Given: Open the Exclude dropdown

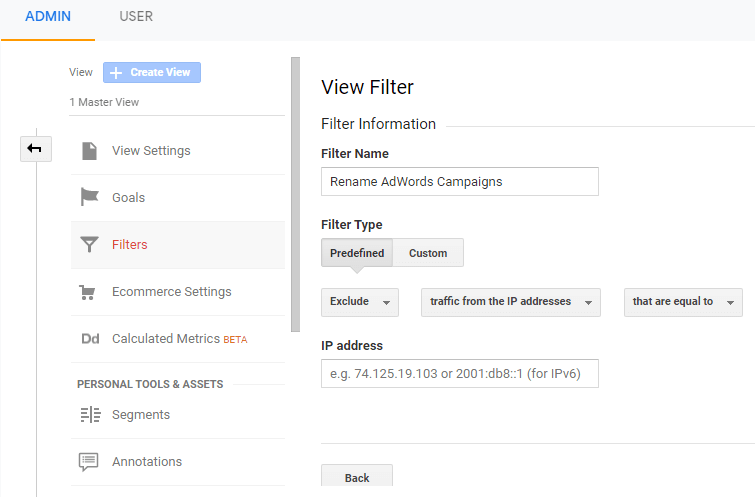Looking at the screenshot, I should (360, 302).
